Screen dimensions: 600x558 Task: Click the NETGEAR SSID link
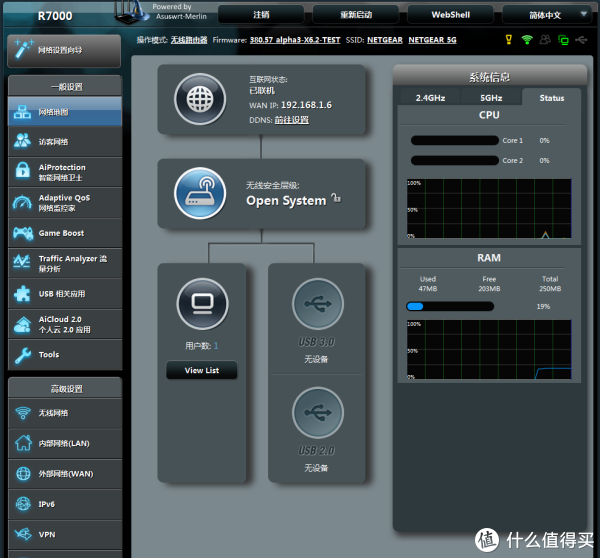point(385,40)
